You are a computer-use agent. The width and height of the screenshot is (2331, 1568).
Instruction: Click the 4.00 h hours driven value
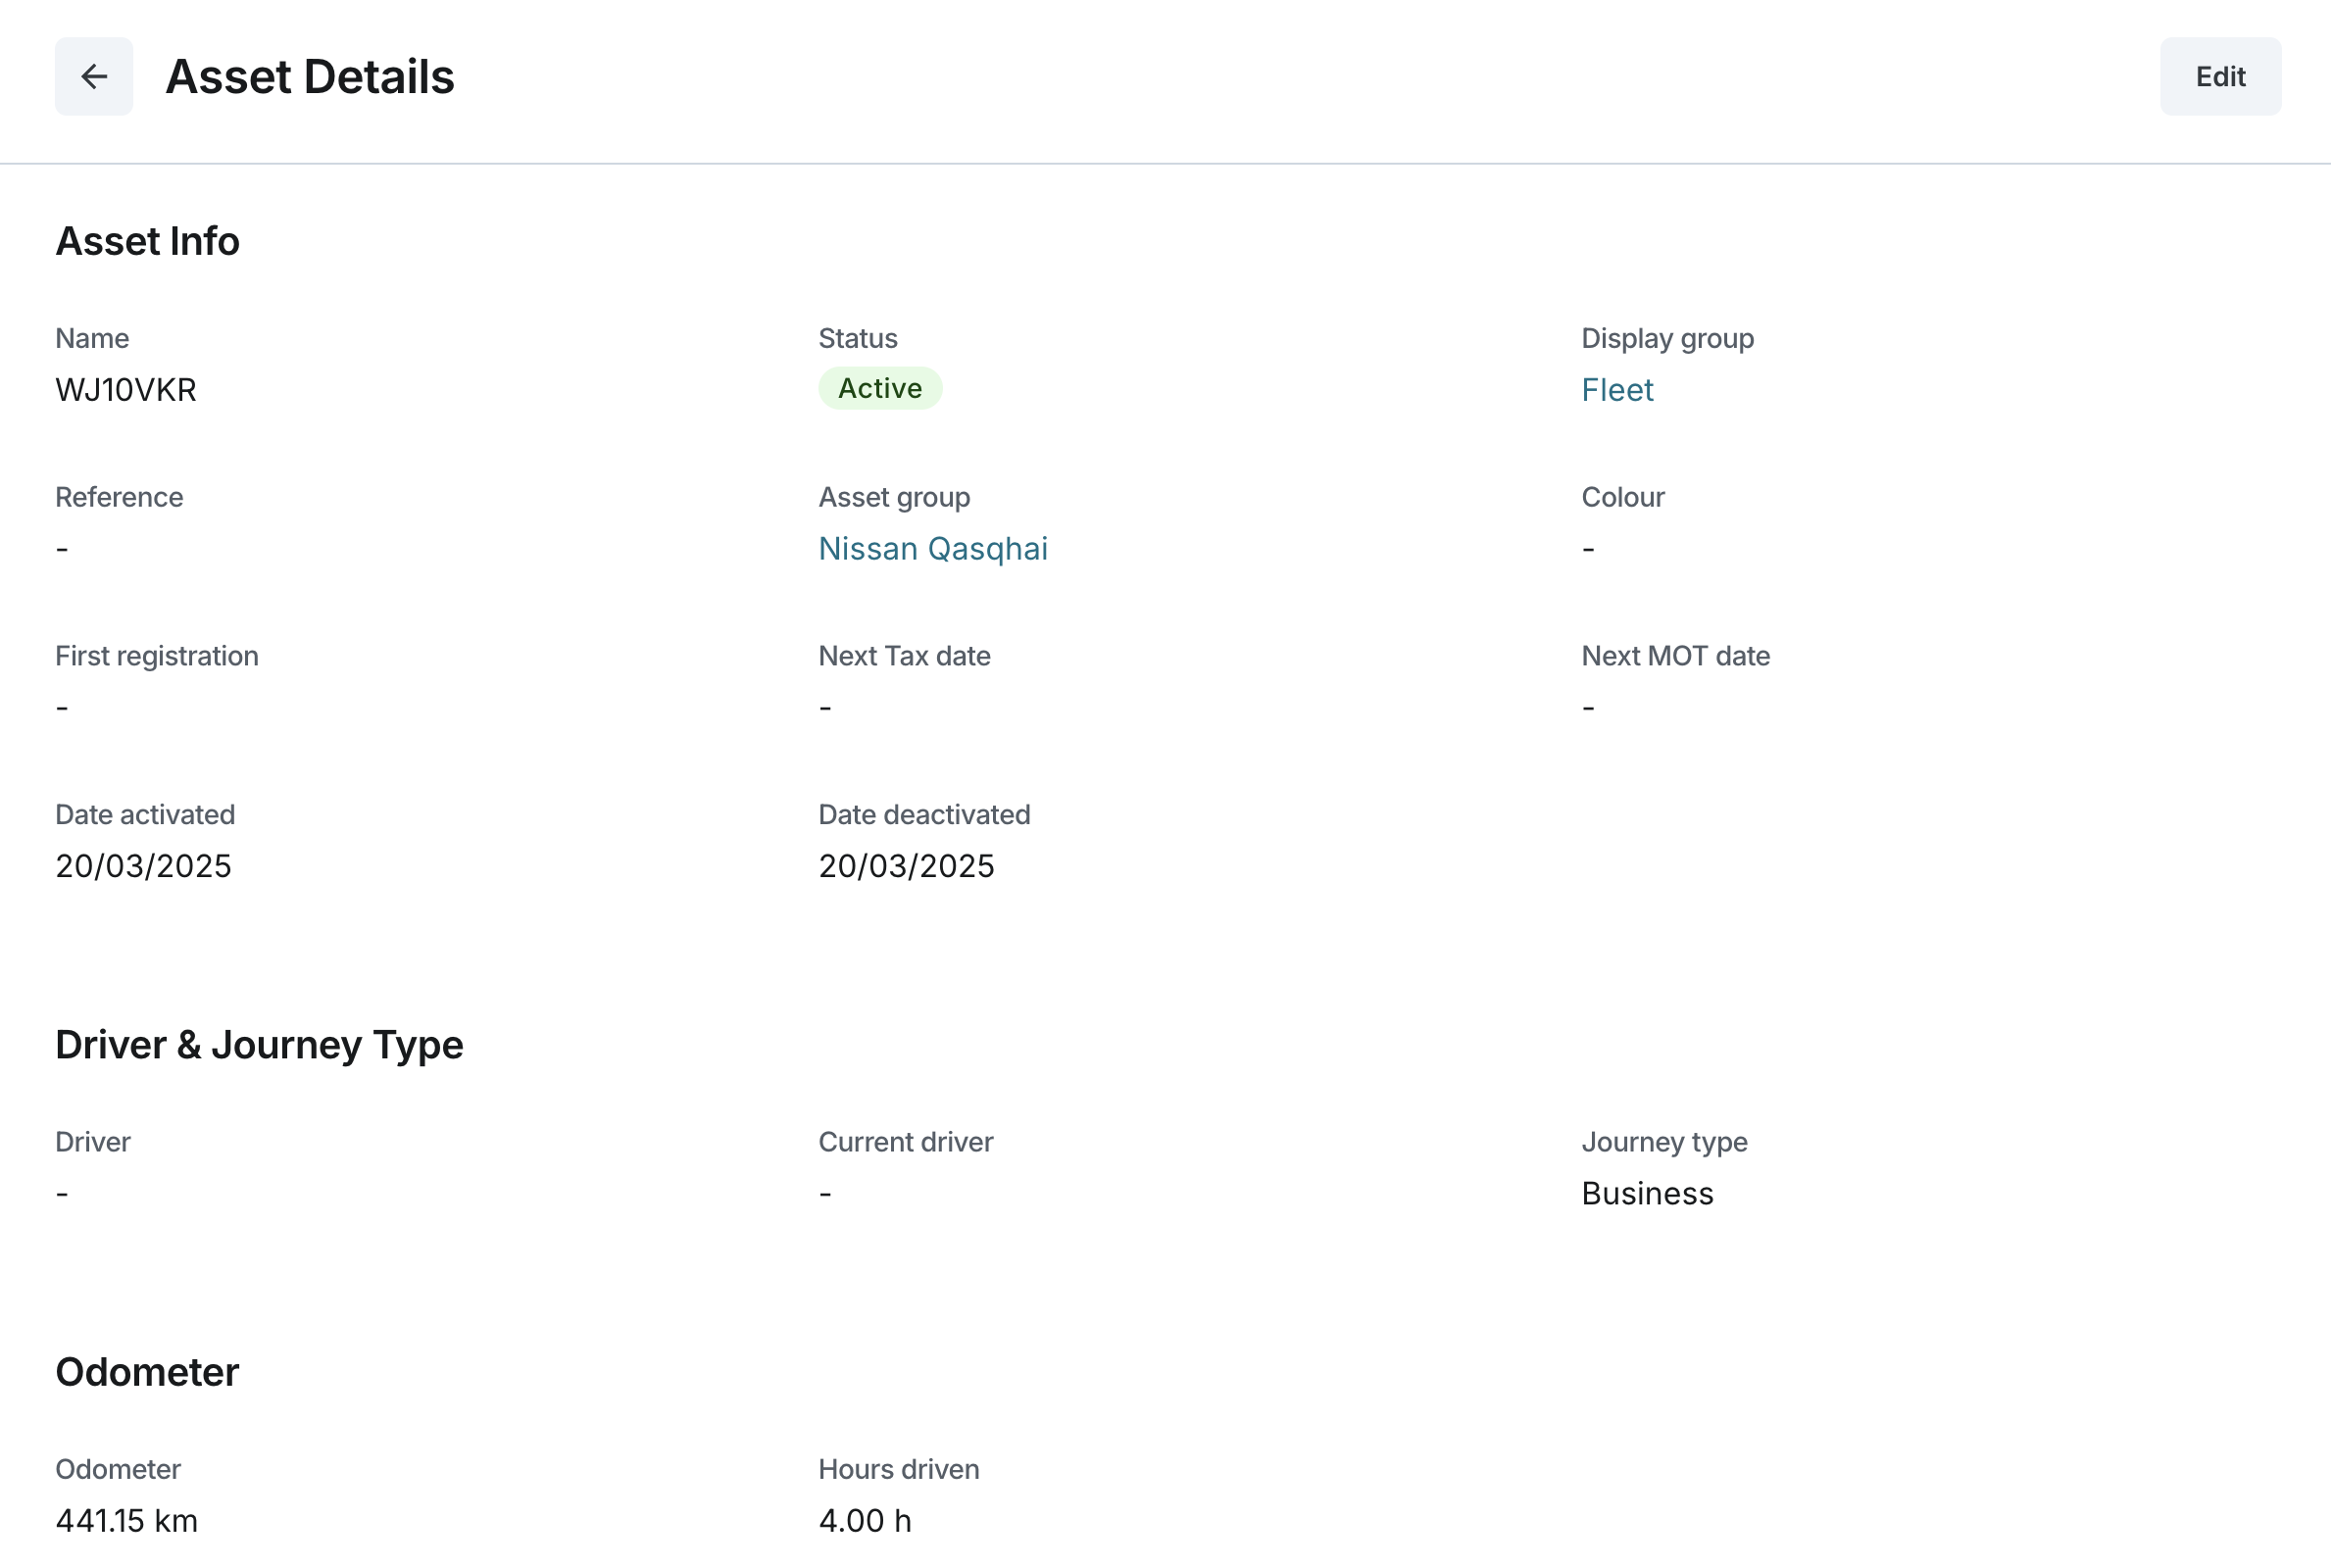tap(864, 1521)
